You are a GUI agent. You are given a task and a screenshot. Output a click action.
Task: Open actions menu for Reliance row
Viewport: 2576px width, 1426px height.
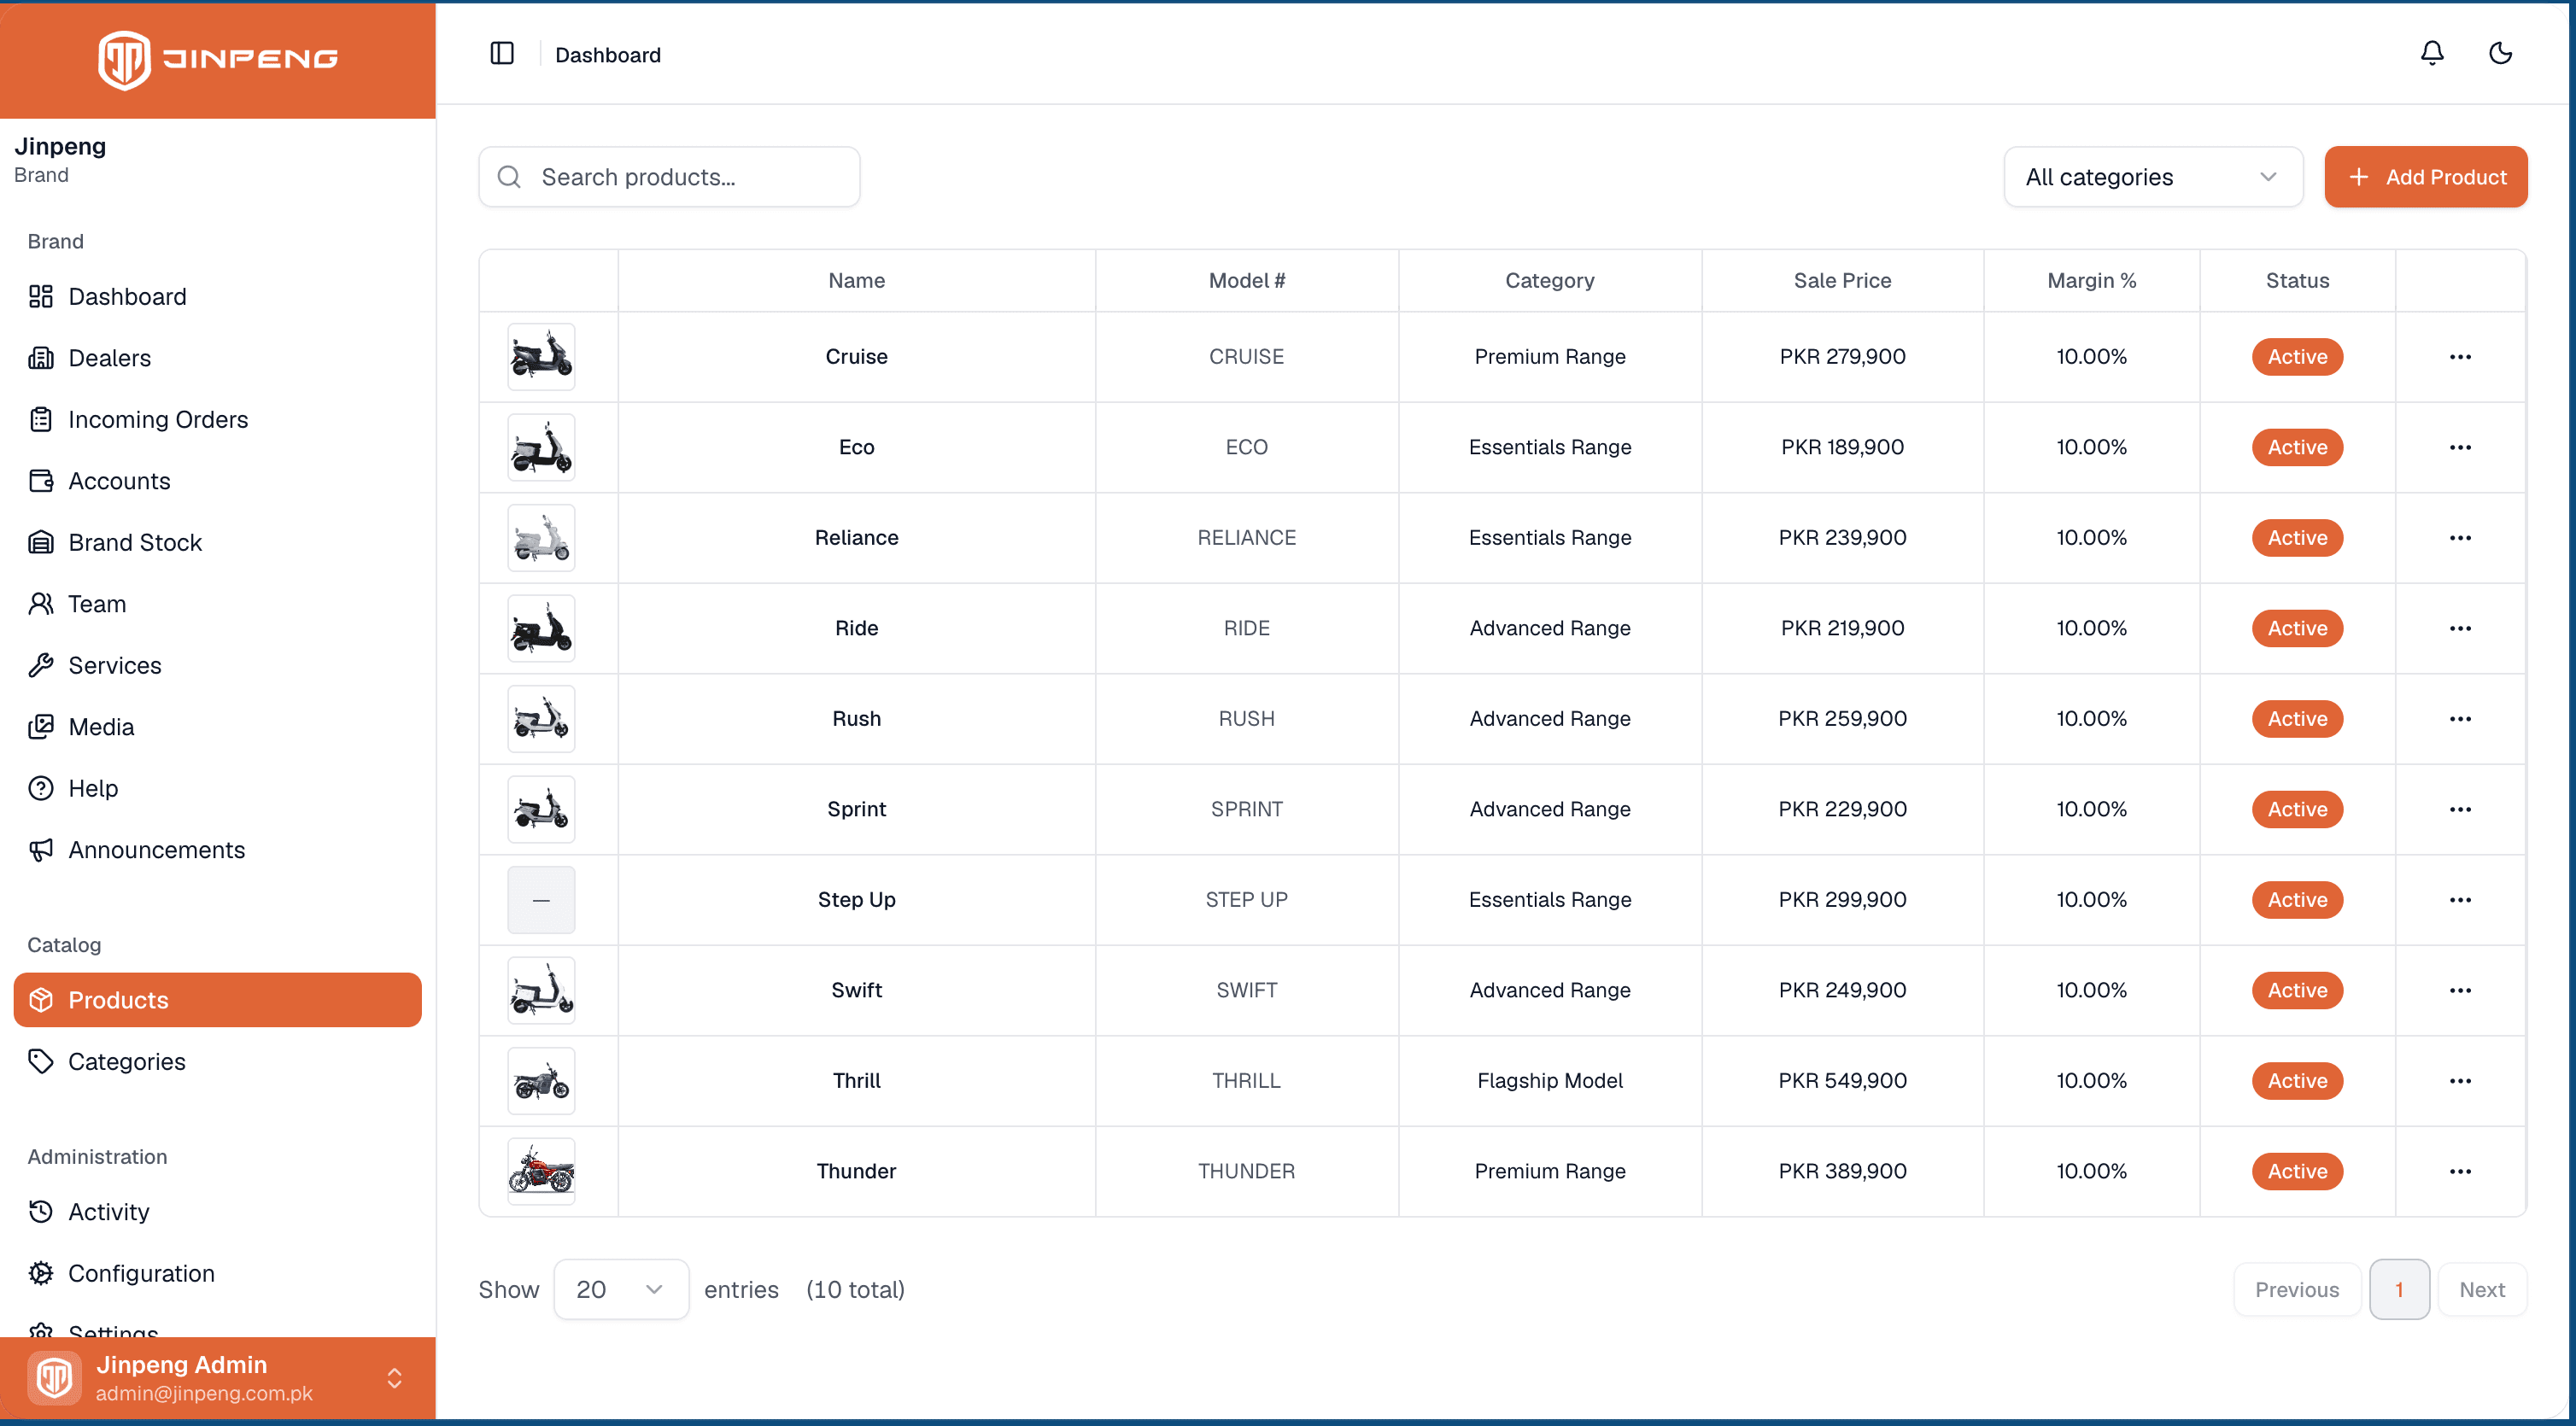(2460, 538)
